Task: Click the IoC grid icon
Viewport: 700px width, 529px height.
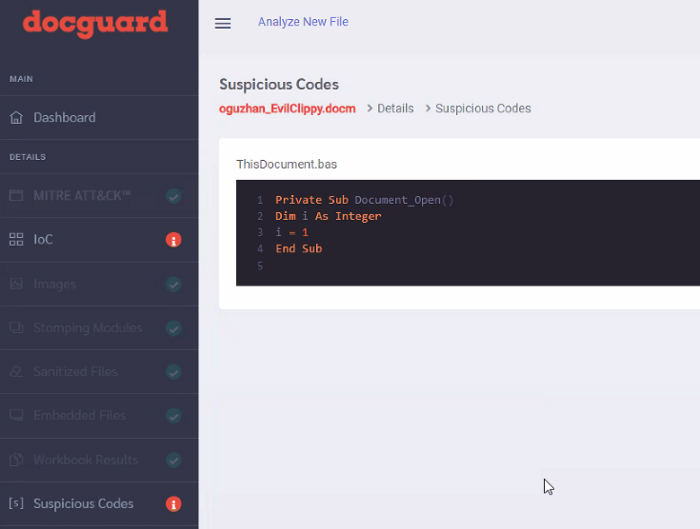Action: tap(16, 239)
